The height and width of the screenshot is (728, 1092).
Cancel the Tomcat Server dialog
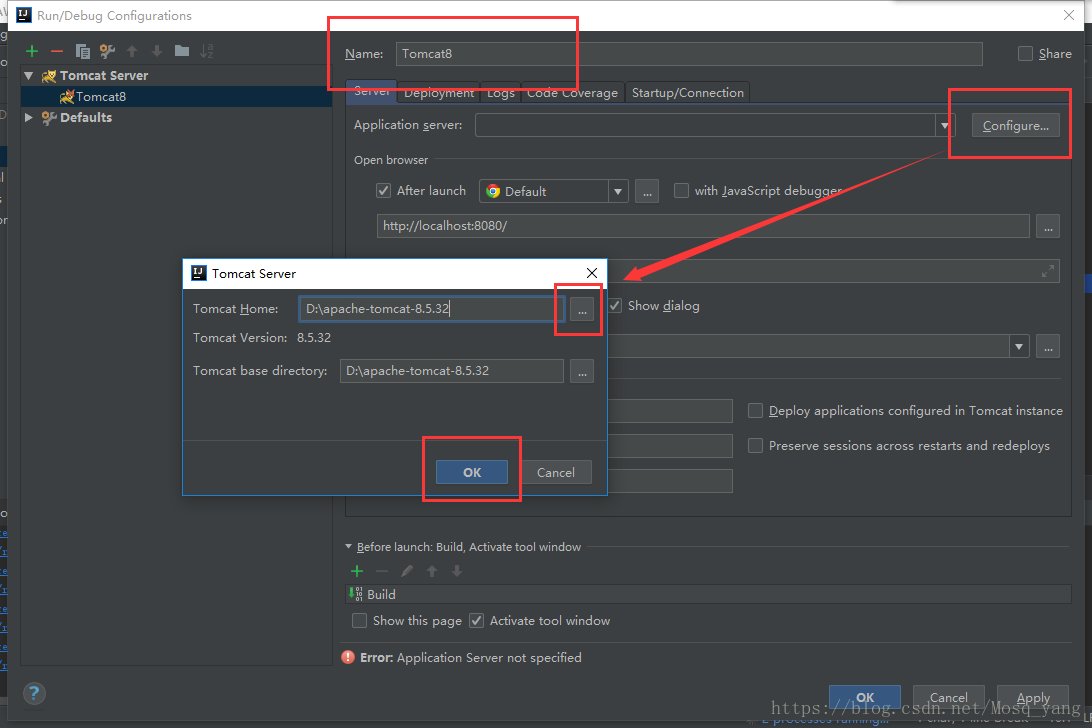(556, 472)
